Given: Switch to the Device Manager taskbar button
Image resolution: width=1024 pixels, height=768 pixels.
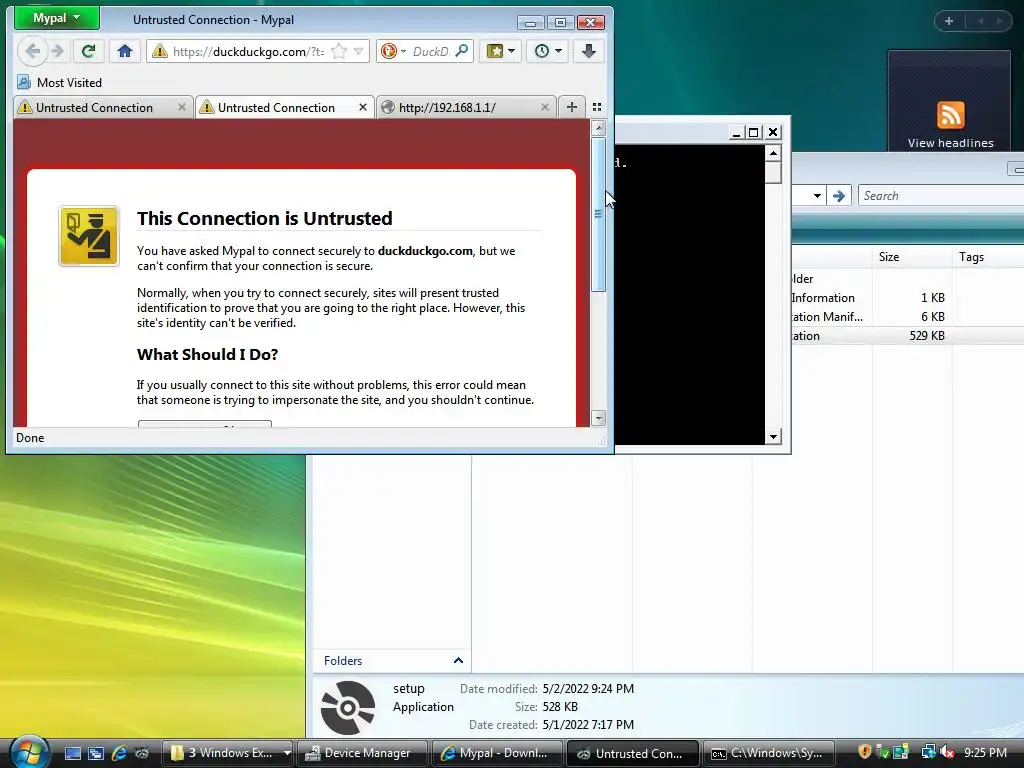Looking at the screenshot, I should tap(362, 753).
